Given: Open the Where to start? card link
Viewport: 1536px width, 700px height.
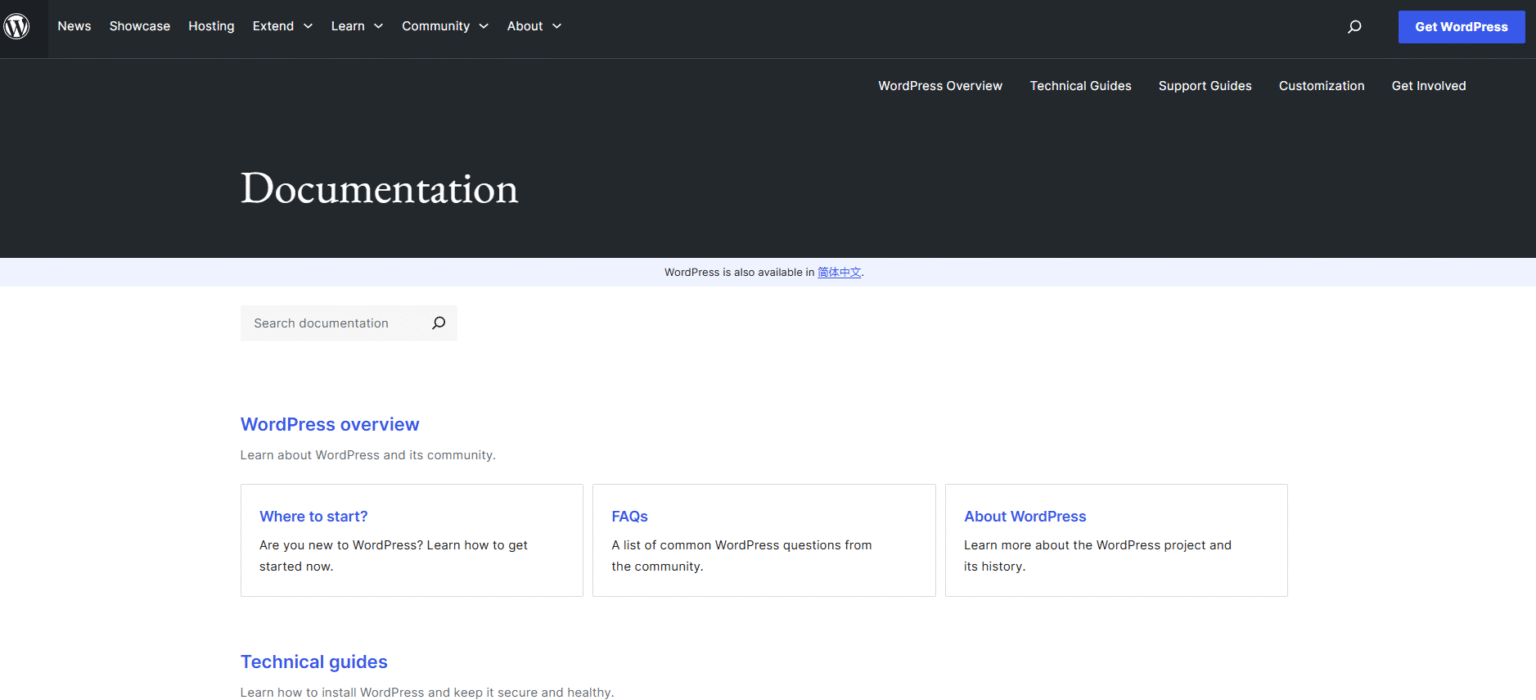Looking at the screenshot, I should (313, 516).
